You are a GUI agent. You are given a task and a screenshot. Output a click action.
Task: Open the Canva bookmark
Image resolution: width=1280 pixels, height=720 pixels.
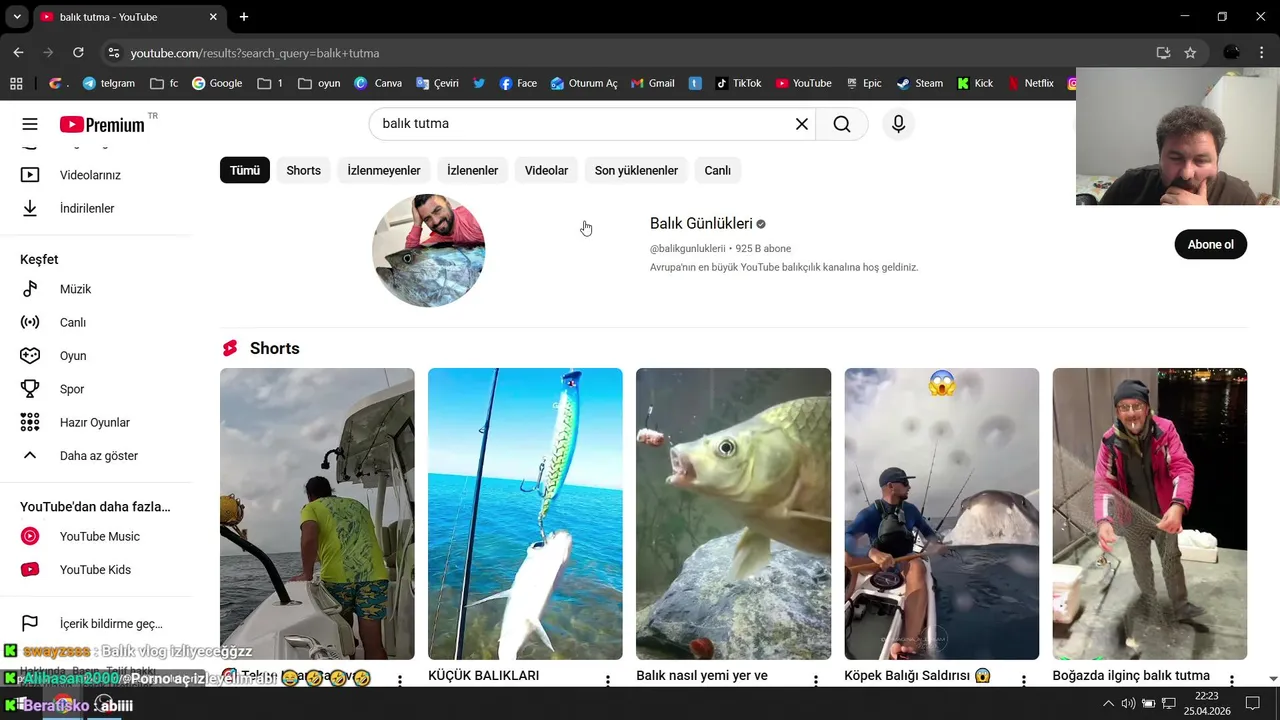click(x=378, y=83)
